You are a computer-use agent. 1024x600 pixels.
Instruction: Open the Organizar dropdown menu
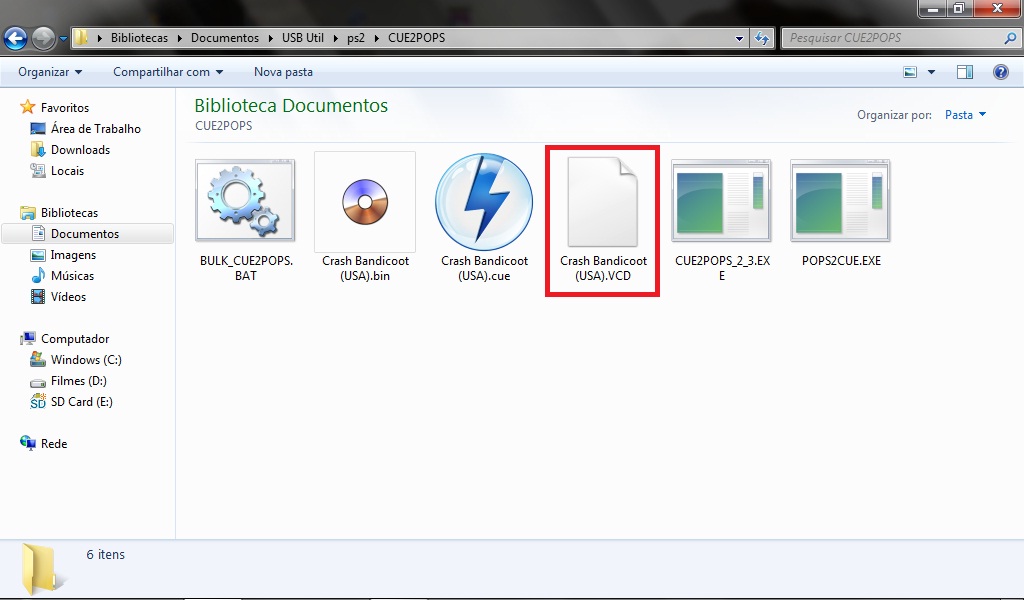(50, 72)
